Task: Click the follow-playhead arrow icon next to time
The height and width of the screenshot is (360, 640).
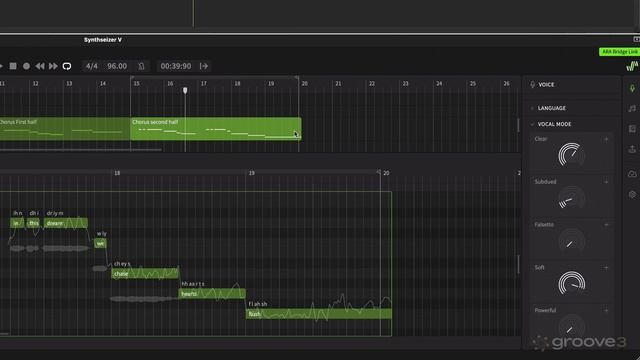Action: click(x=204, y=66)
